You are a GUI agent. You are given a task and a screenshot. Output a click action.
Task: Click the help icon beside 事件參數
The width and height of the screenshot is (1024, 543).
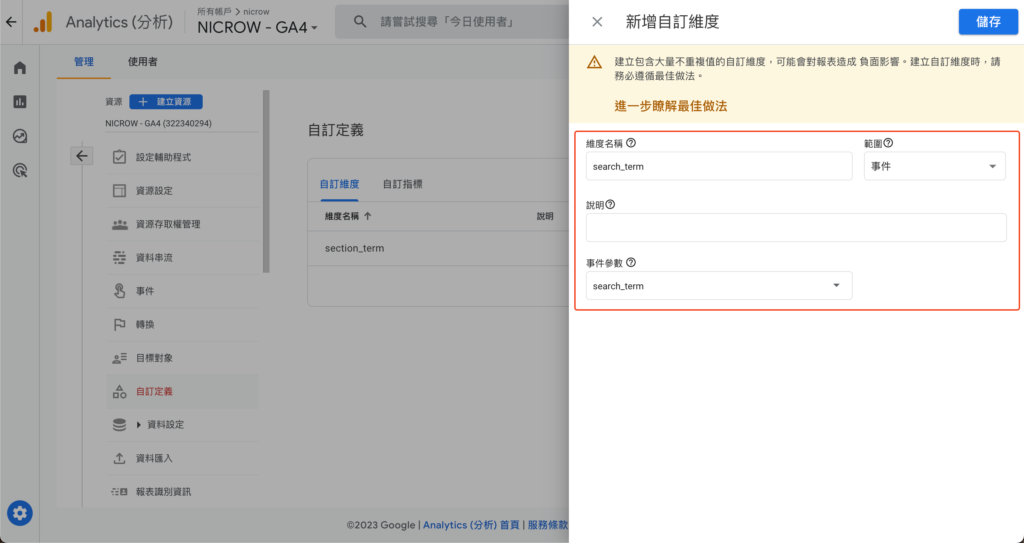click(x=631, y=263)
